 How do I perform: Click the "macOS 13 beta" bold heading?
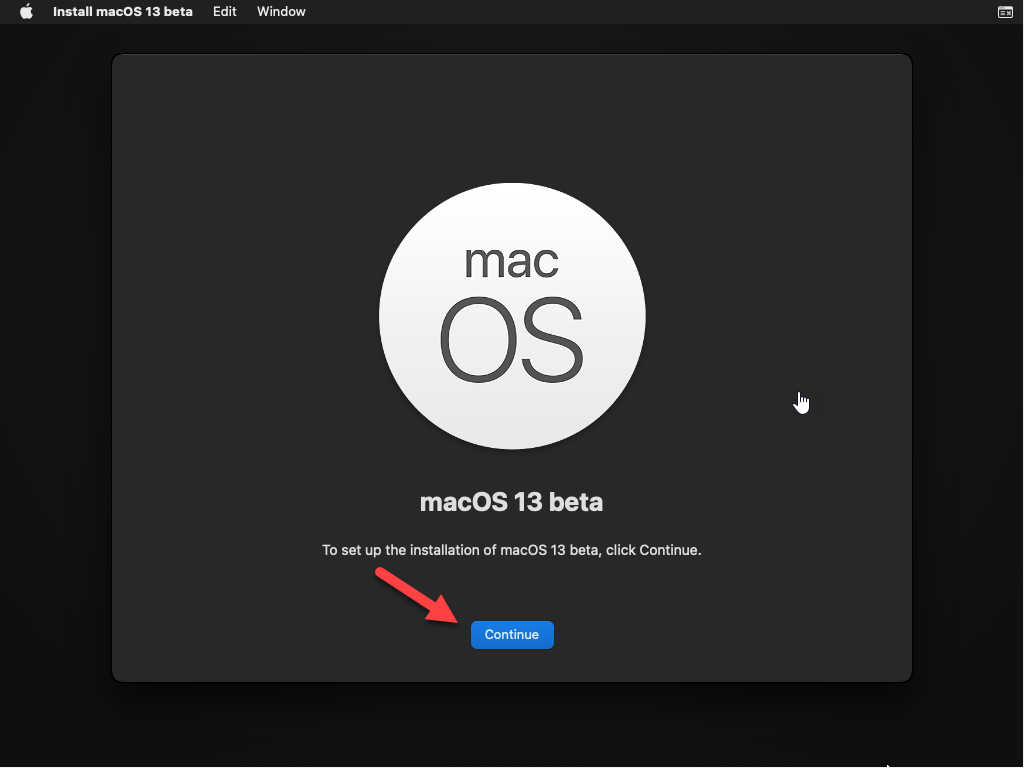(511, 501)
